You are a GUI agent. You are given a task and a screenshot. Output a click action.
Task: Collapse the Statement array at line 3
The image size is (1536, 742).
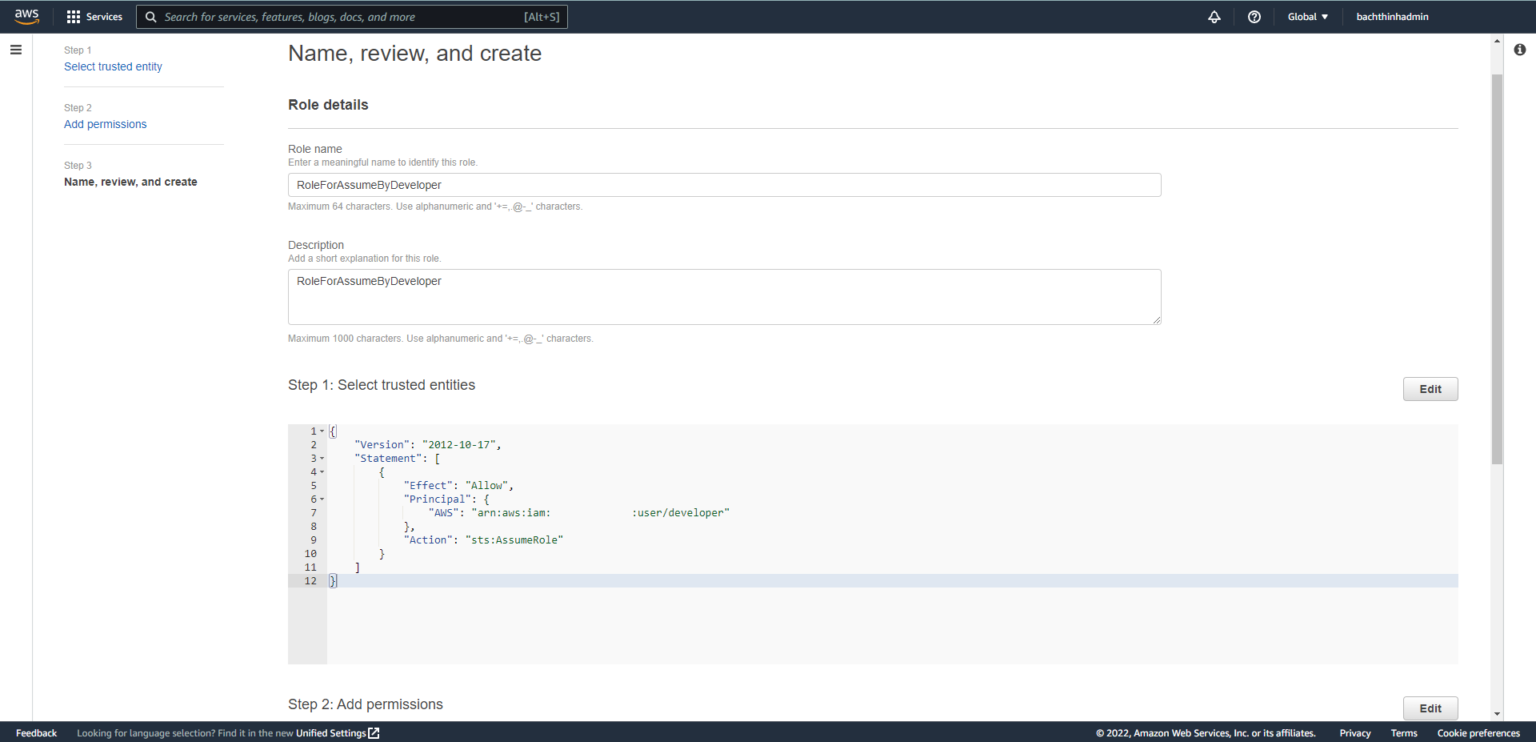[x=322, y=458]
